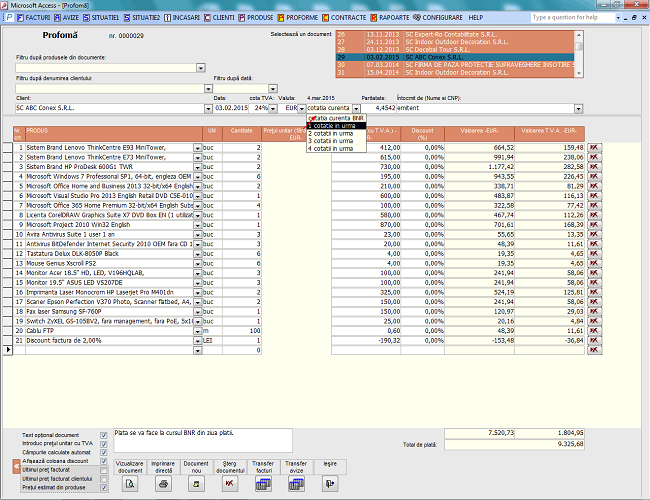
Task: Click the Transfer avize icon
Action: [296, 483]
